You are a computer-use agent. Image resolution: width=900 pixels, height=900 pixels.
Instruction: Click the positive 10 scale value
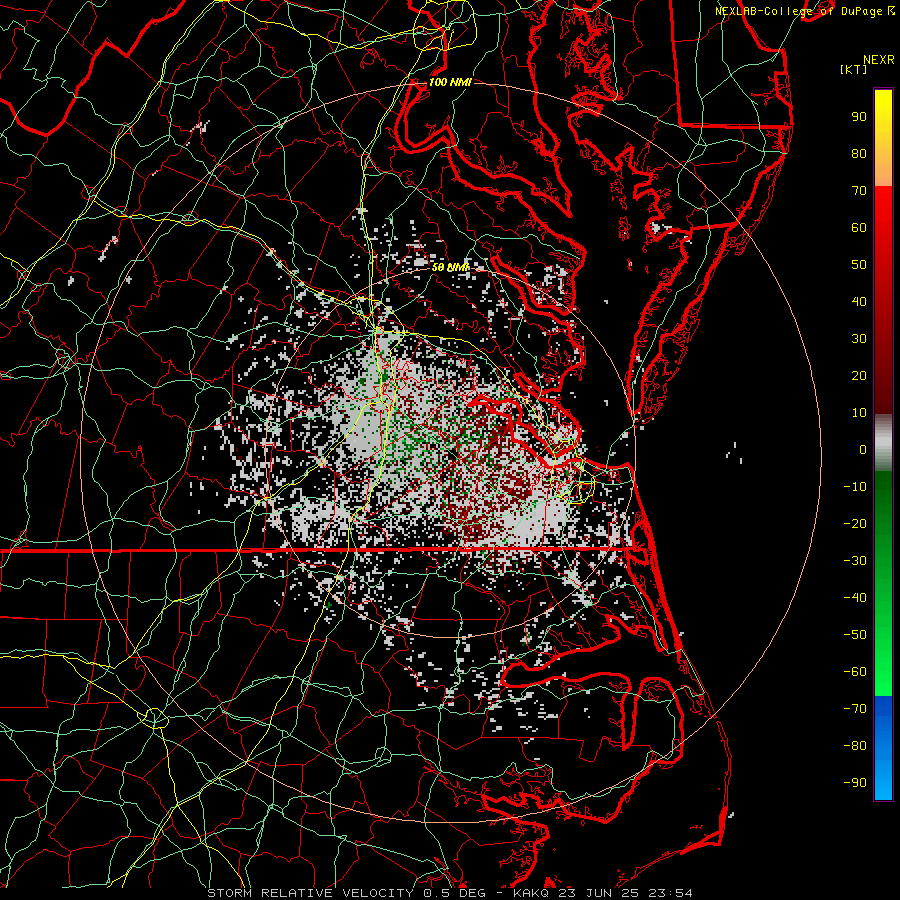(859, 413)
